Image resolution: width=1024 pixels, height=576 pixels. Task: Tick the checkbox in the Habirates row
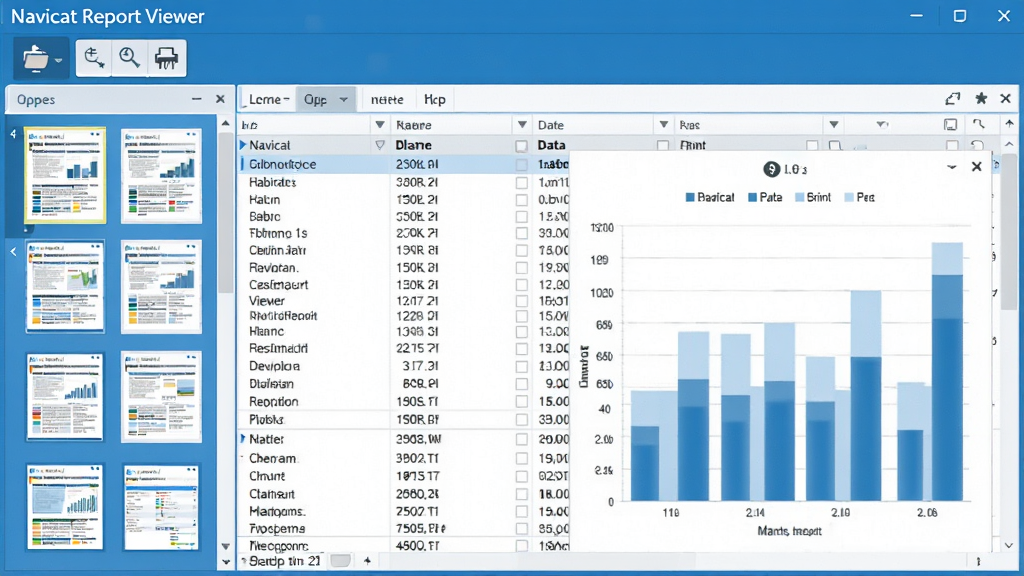coord(521,183)
